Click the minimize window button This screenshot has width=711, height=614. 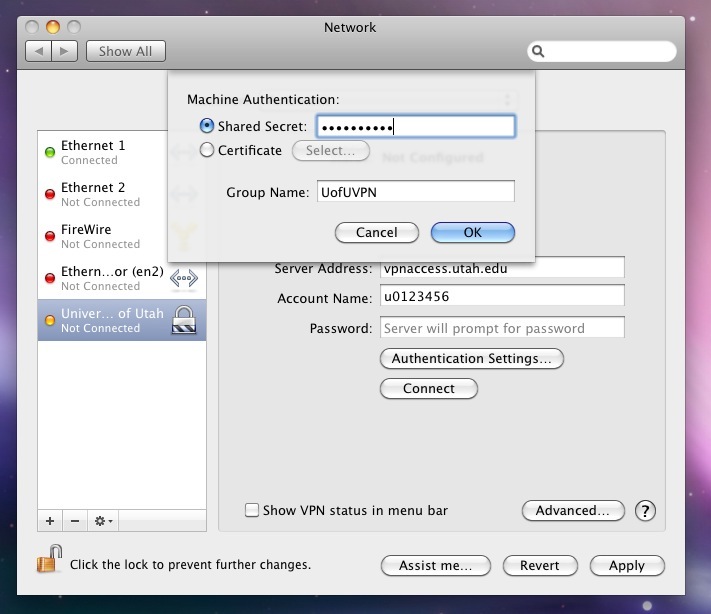tap(53, 27)
